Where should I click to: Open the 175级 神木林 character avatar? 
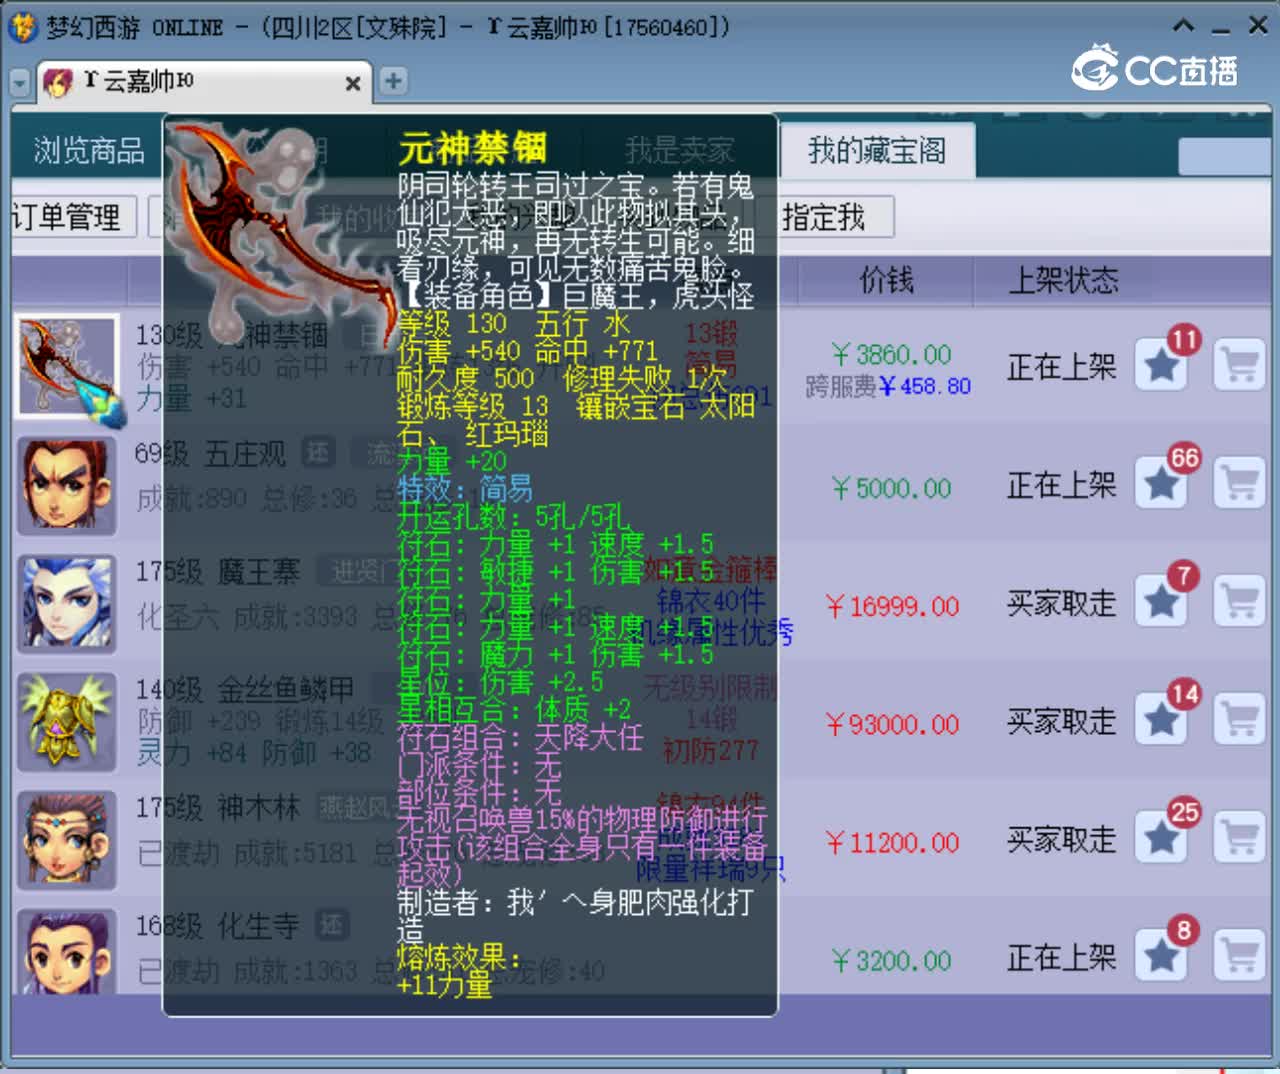coord(67,839)
